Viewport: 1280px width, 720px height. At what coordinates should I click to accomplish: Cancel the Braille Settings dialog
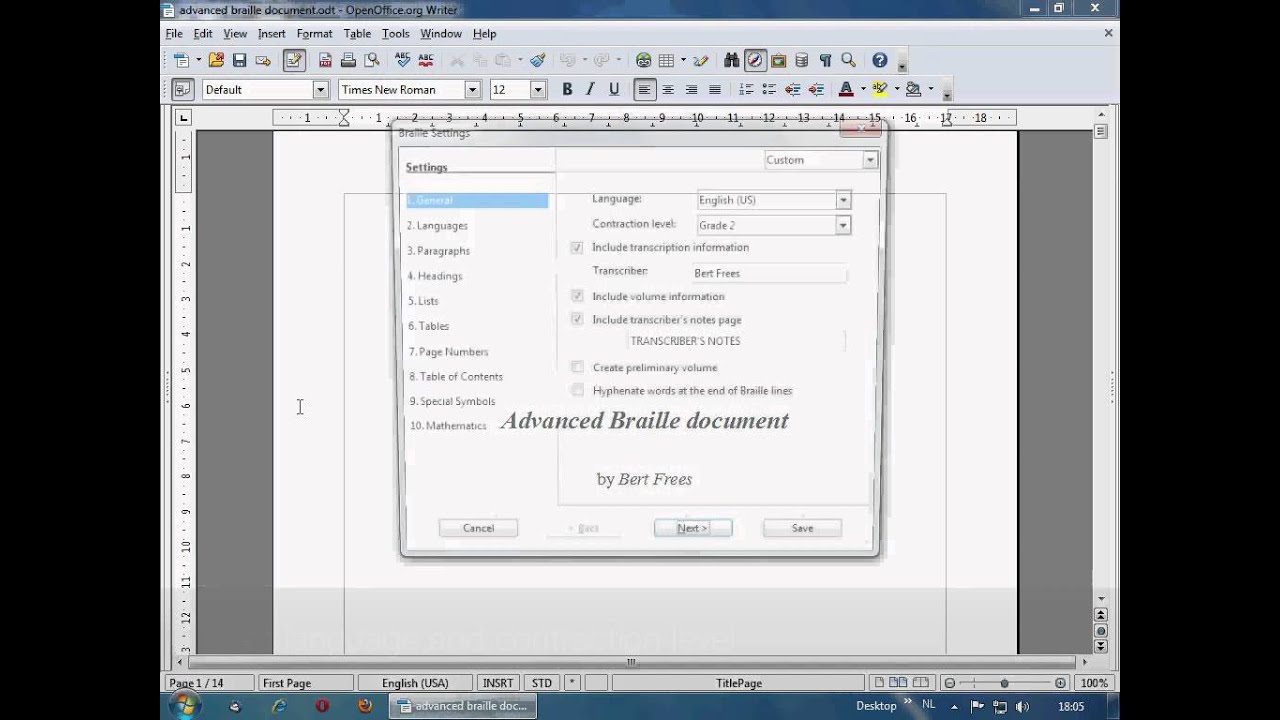(478, 528)
